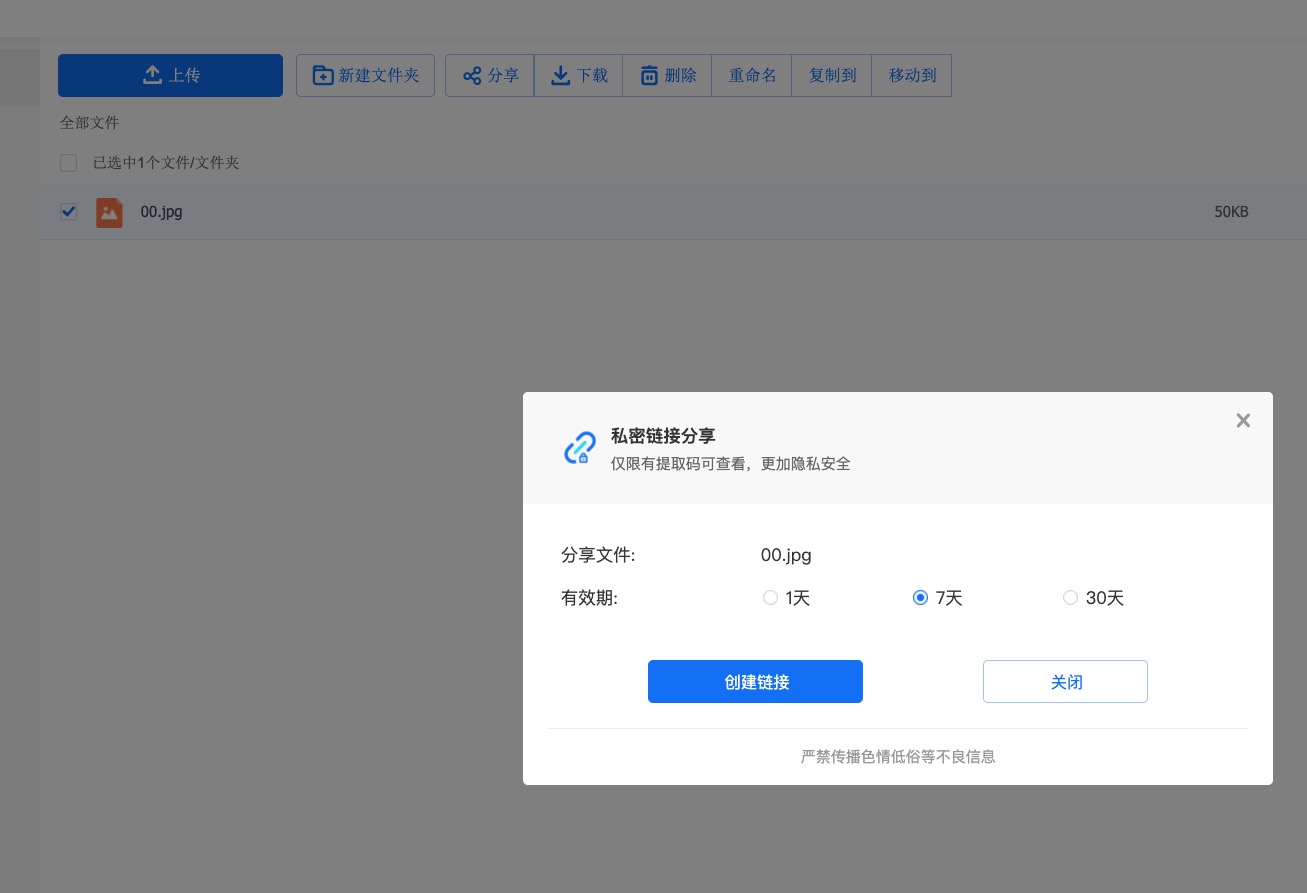Click the trash delete icon

point(649,76)
